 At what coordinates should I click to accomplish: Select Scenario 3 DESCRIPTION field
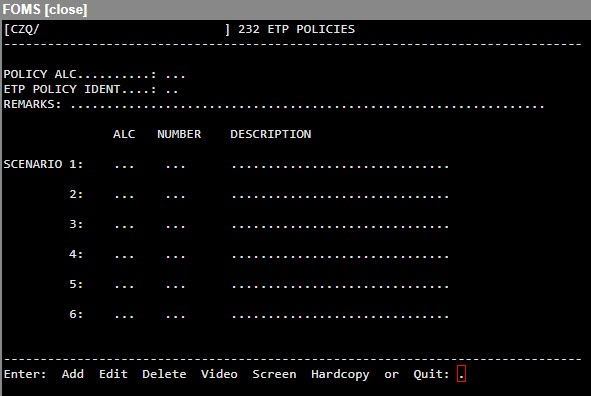340,225
